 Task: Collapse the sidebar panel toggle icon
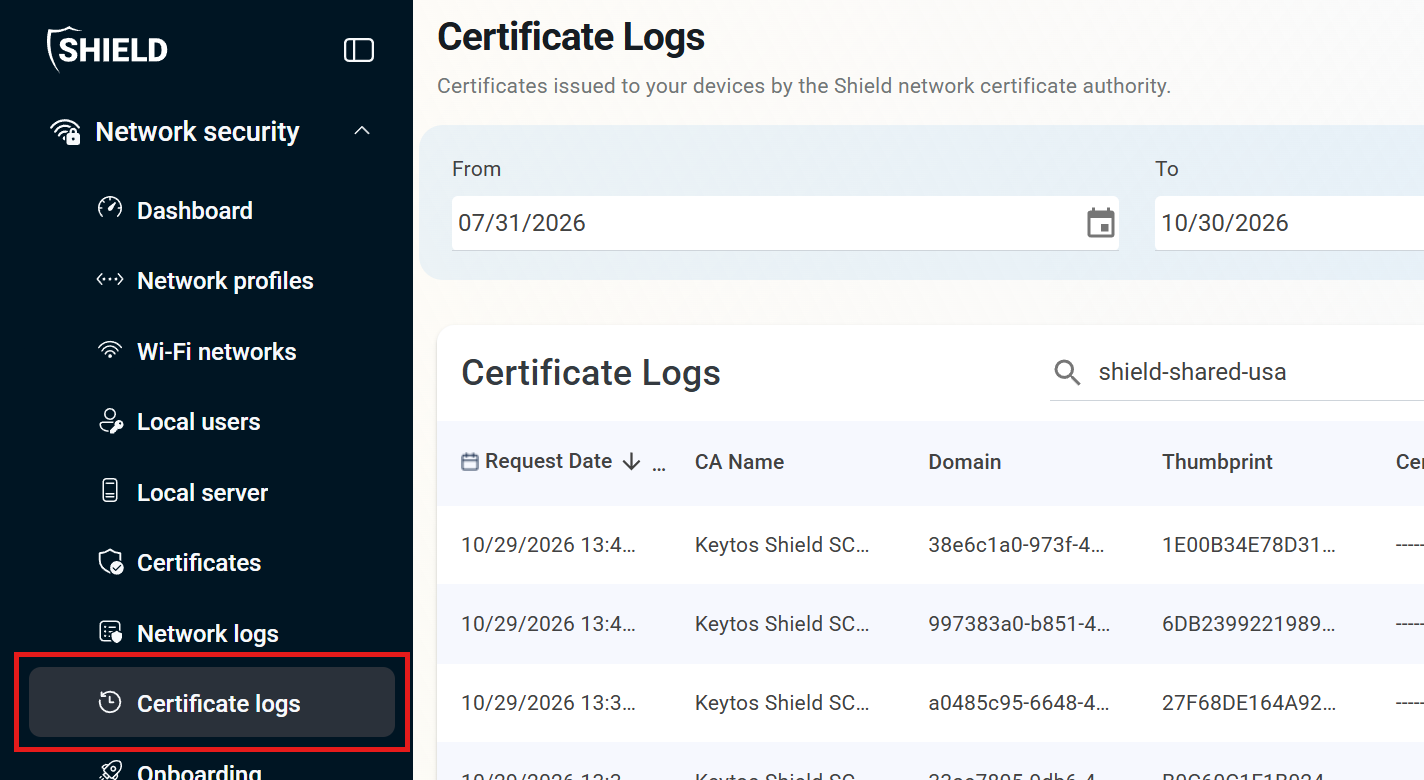tap(359, 50)
